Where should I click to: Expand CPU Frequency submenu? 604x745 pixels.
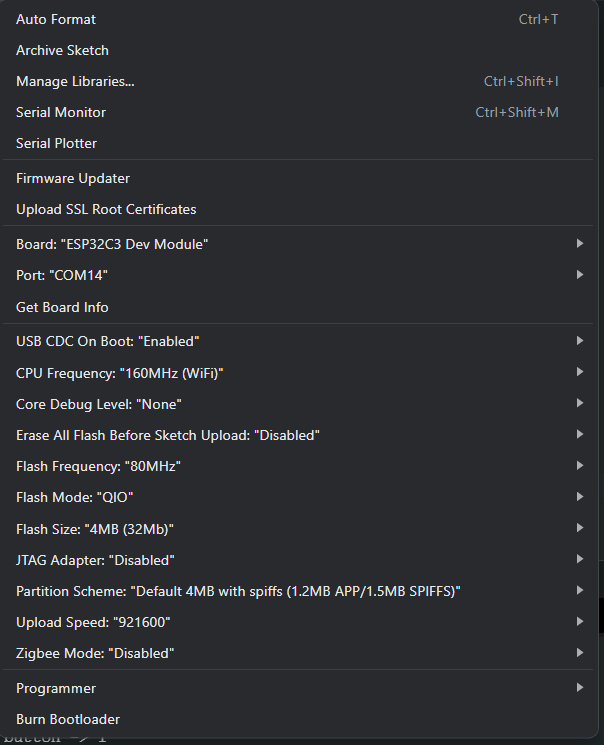point(120,373)
